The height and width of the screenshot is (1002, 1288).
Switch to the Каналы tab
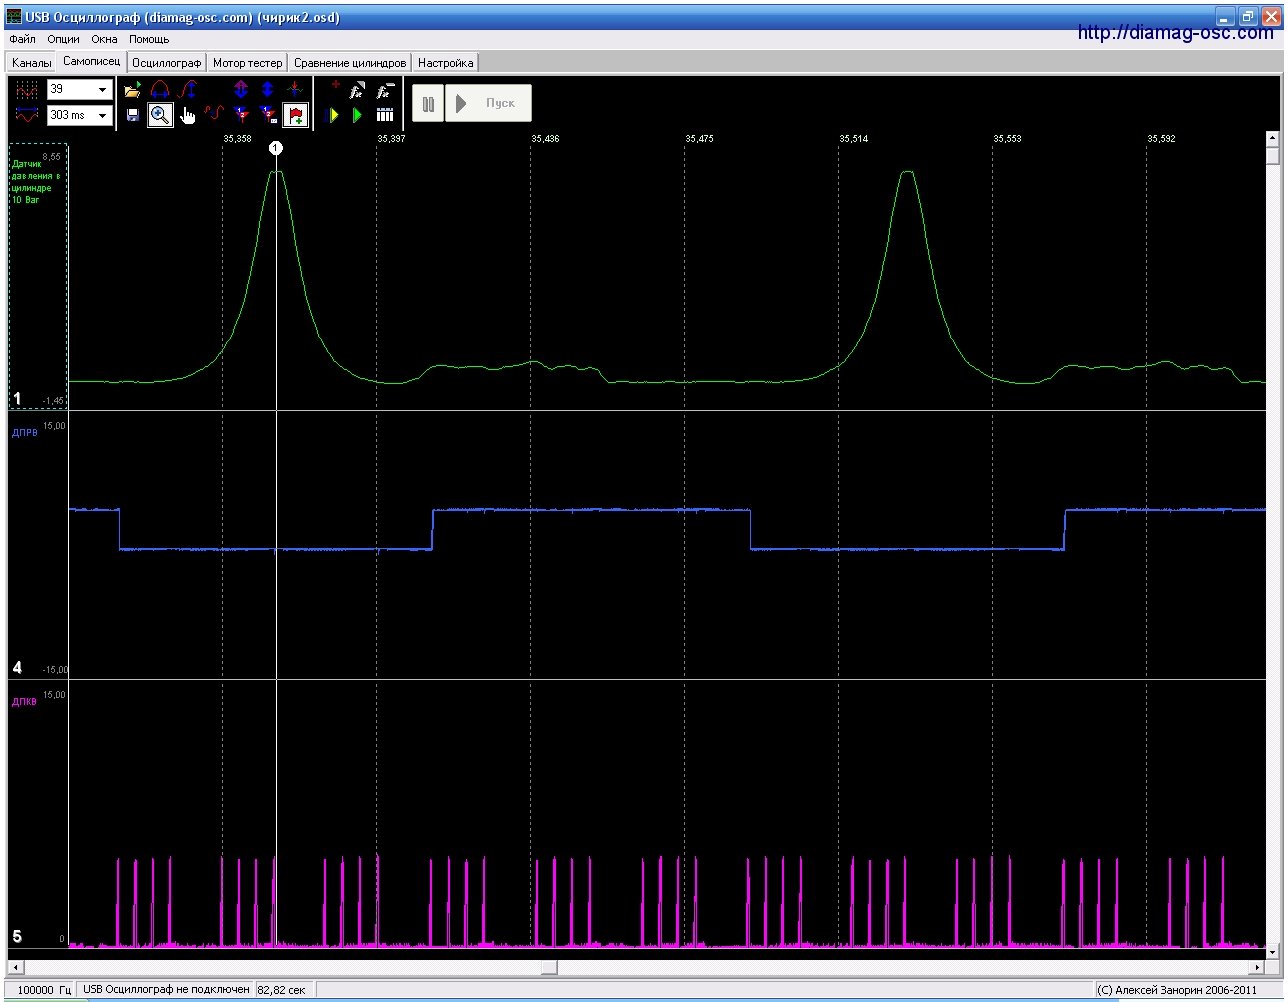pyautogui.click(x=32, y=63)
